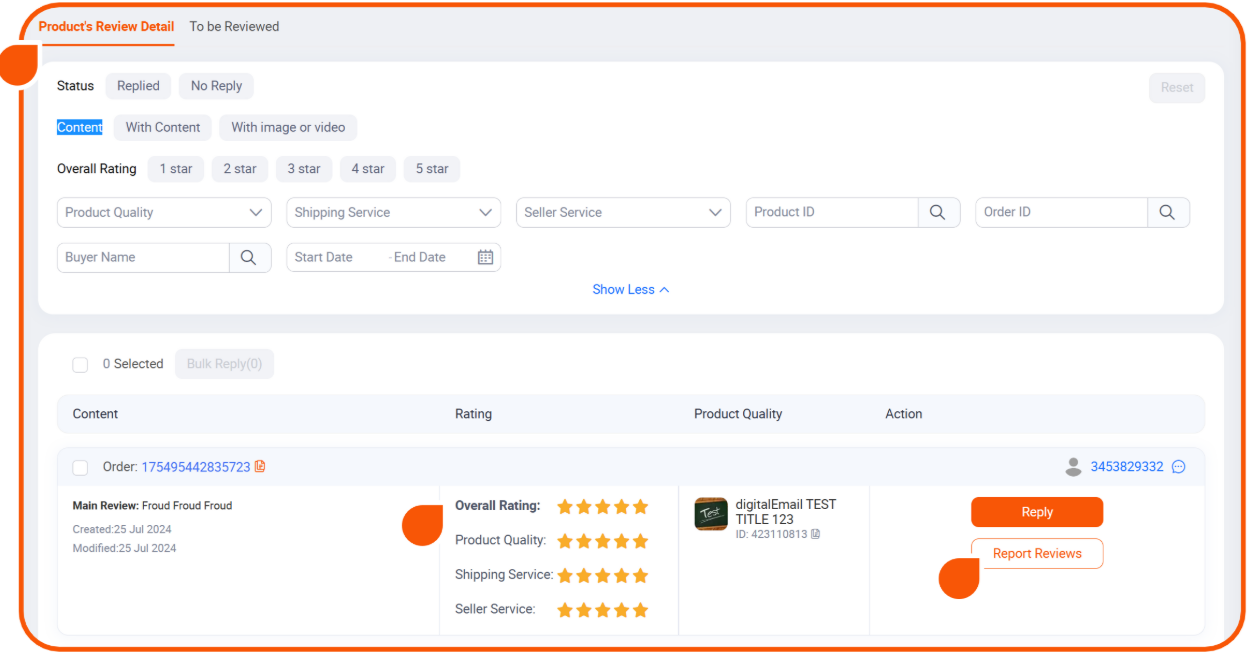Check the box for order 175495442835723
This screenshot has height=654, width=1248.
[x=80, y=468]
